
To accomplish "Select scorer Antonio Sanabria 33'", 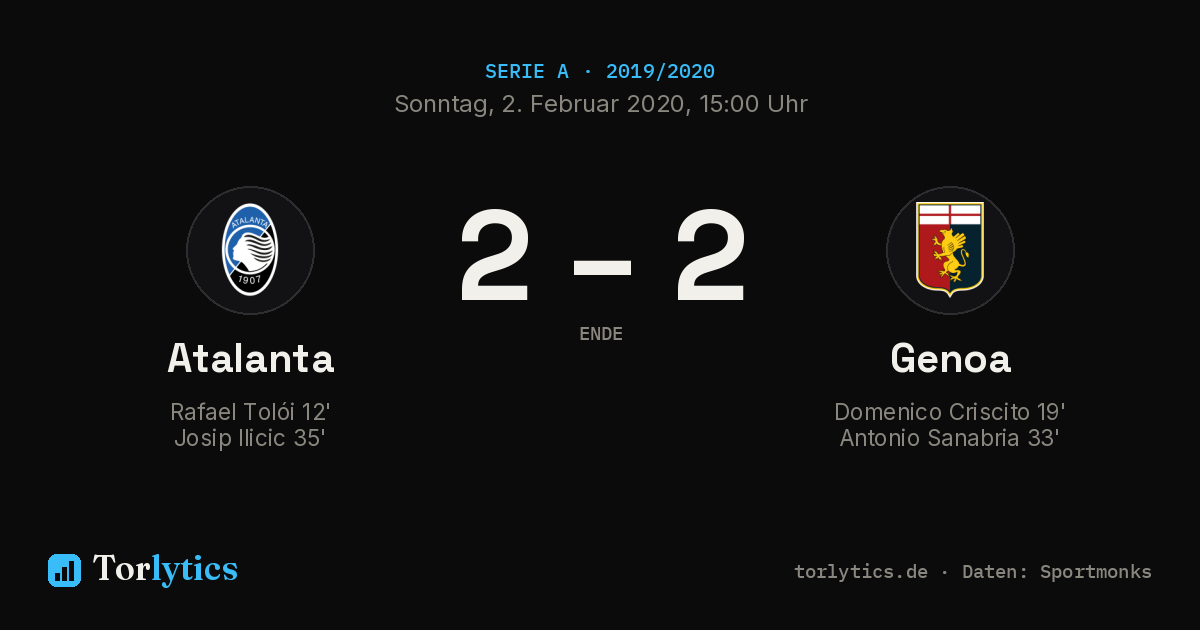I will [x=950, y=438].
